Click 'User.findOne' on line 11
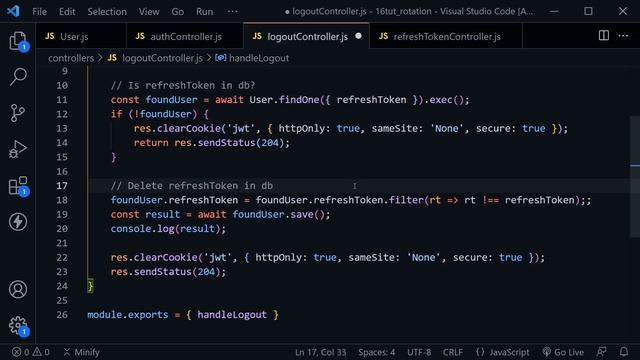The width and height of the screenshot is (640, 360). [x=284, y=100]
